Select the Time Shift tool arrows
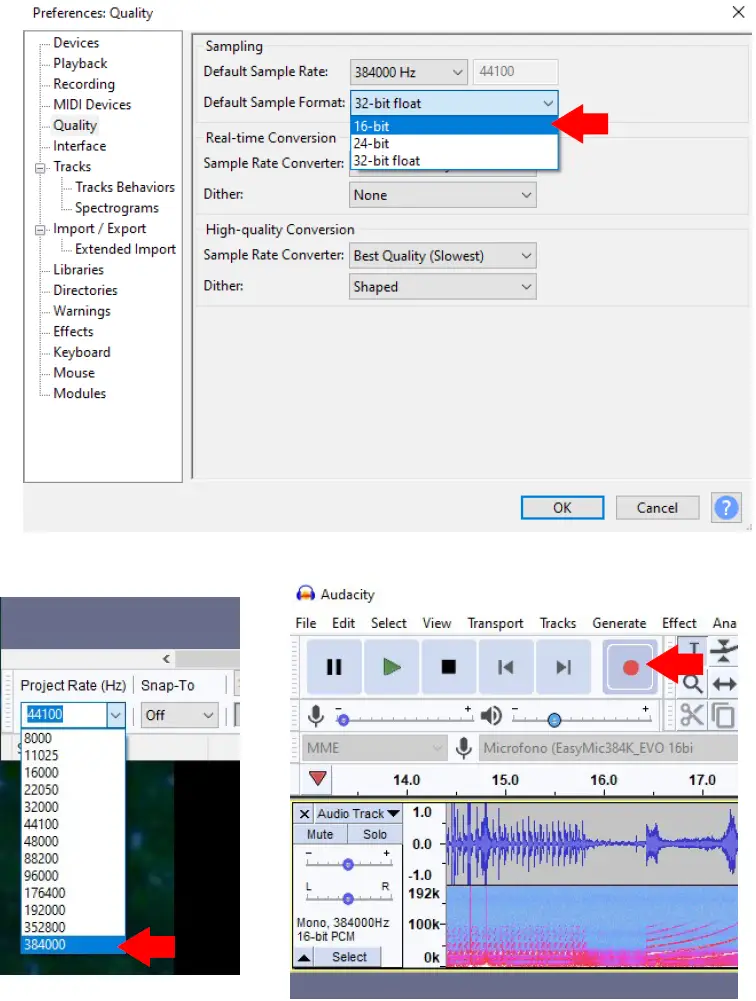This screenshot has width=756, height=1001. [x=724, y=684]
